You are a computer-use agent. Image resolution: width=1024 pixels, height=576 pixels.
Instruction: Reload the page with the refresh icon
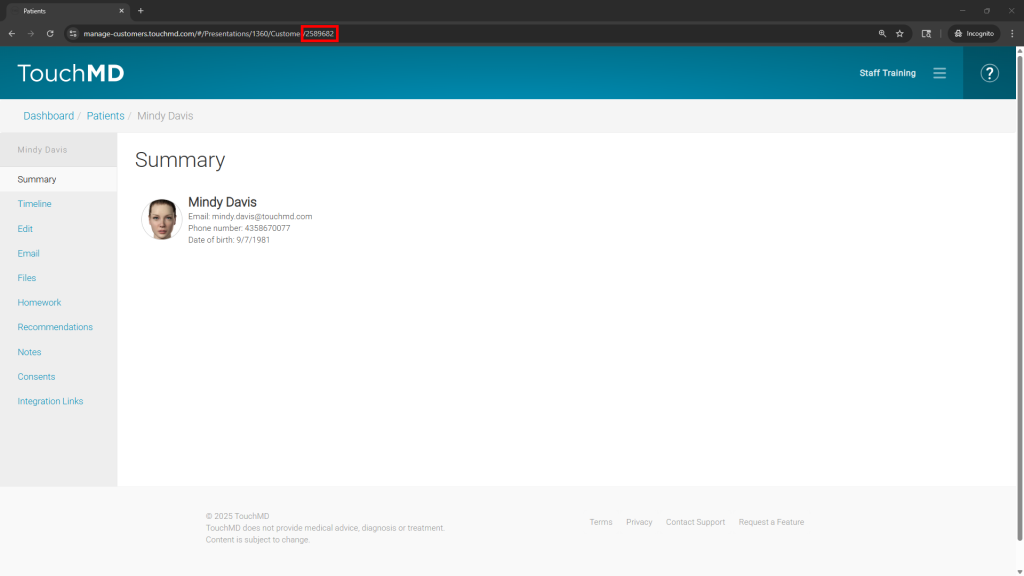pos(50,33)
